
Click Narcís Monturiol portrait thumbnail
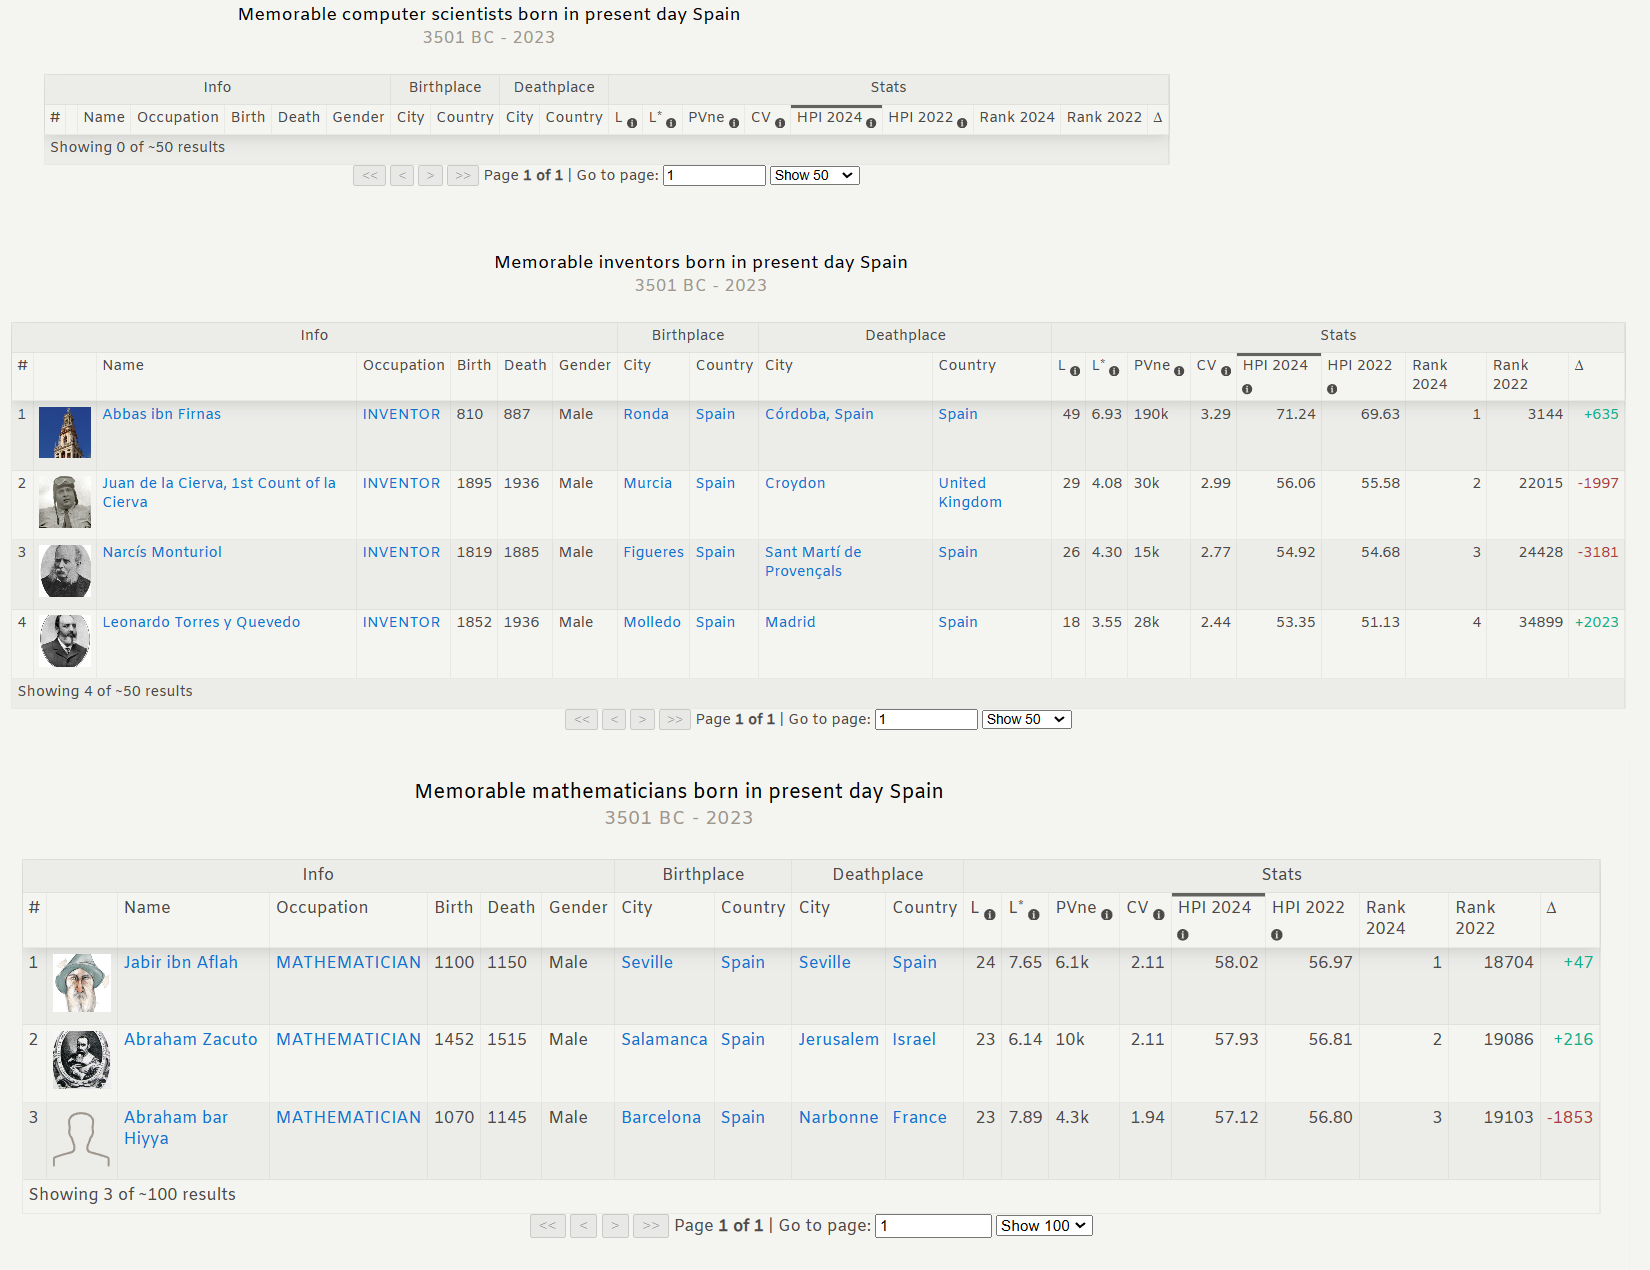pos(65,571)
